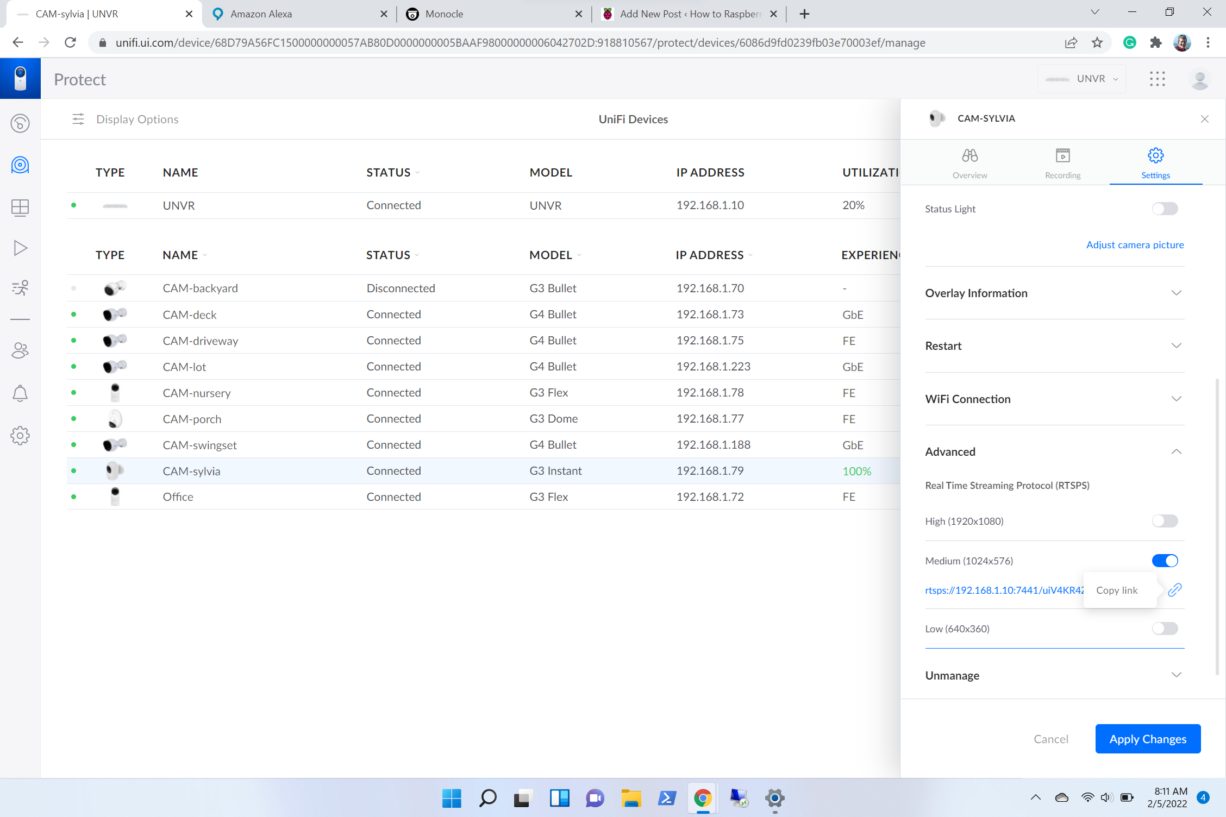Close the CAM-SYLVIA side panel
The image size is (1226, 817).
pyautogui.click(x=1204, y=119)
